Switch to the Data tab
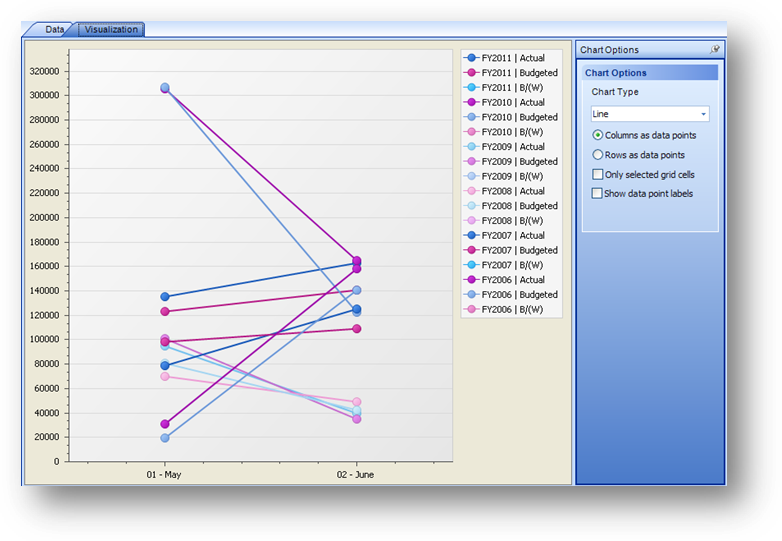 (54, 29)
